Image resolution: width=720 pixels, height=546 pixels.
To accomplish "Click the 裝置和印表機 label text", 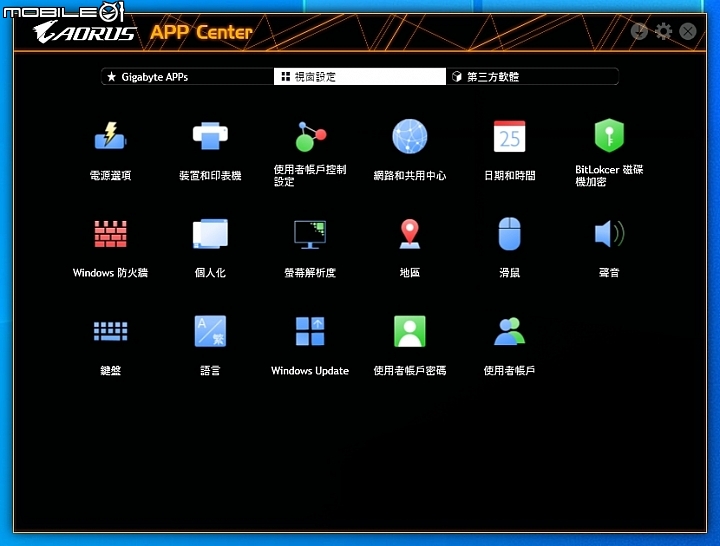I will click(x=210, y=175).
